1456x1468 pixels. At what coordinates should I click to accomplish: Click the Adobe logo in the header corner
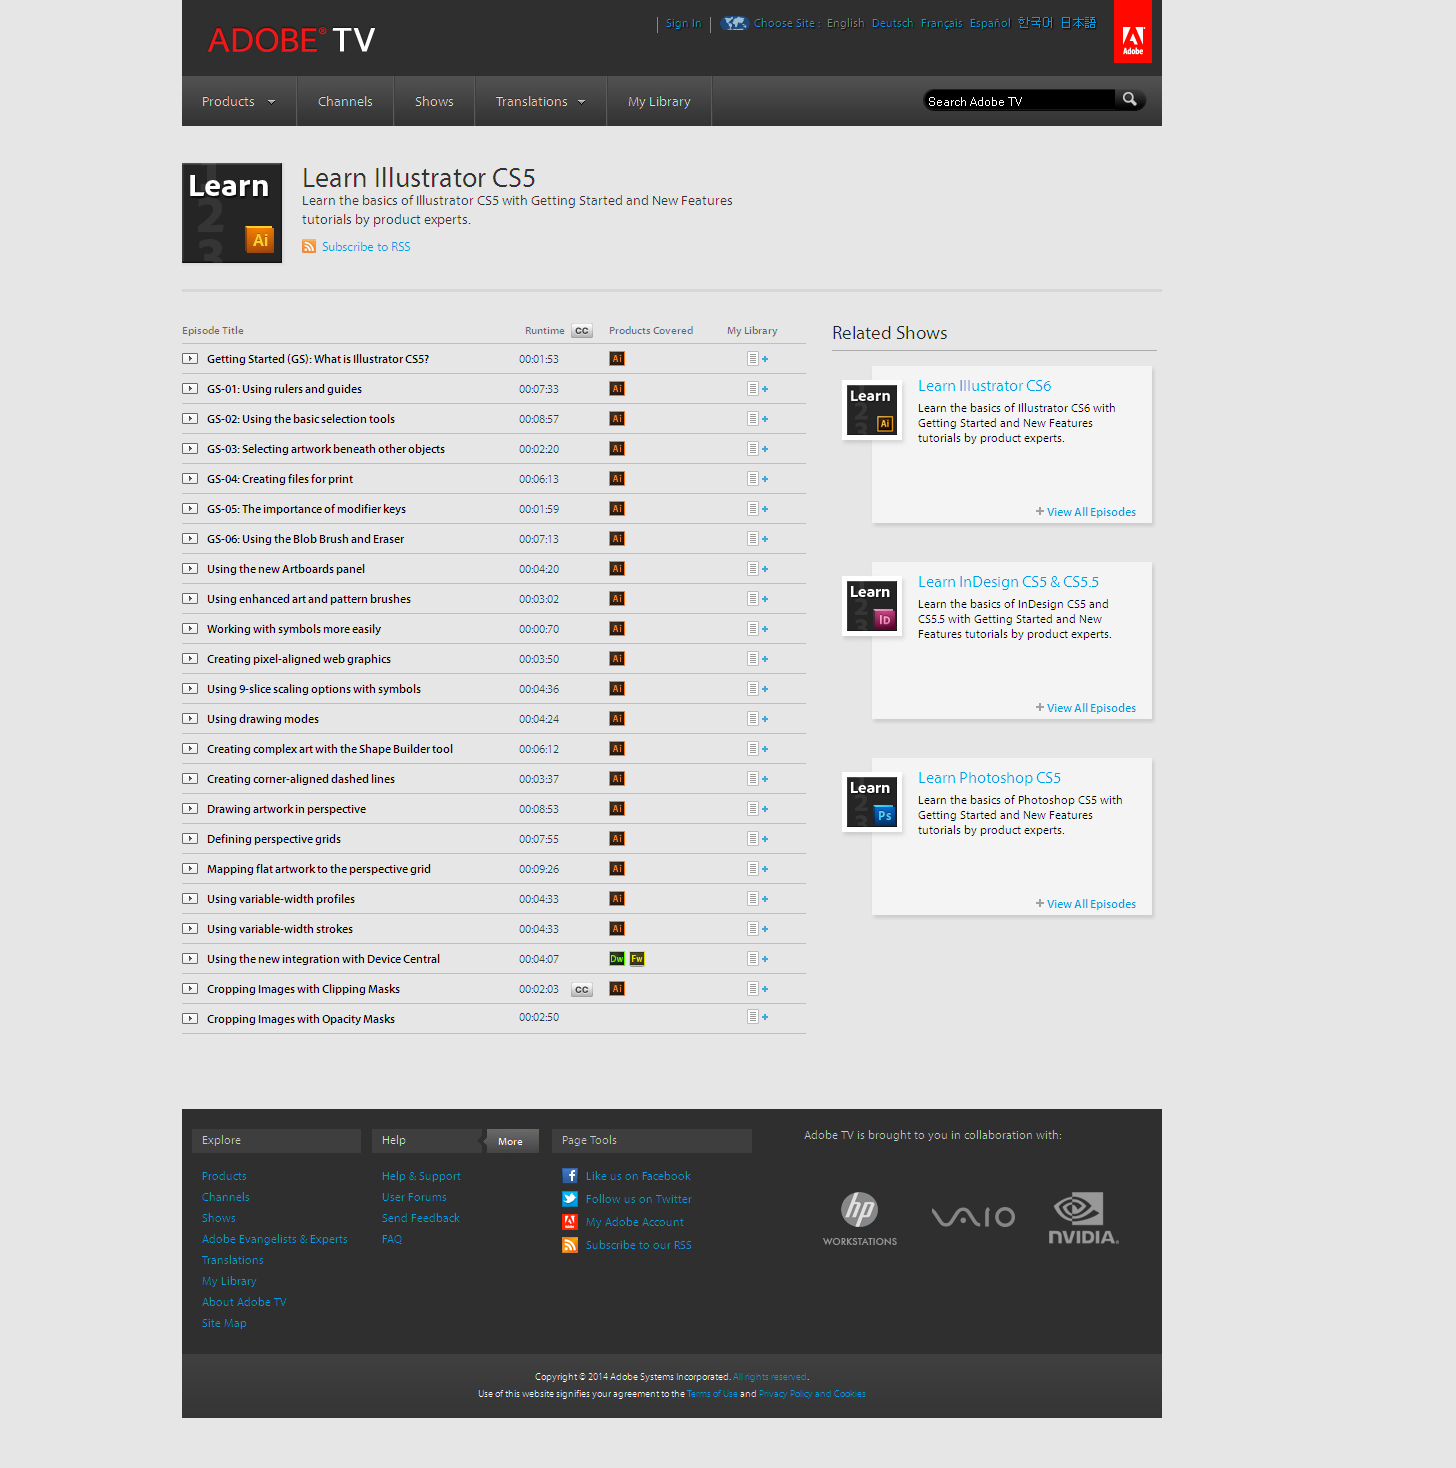pos(1132,31)
